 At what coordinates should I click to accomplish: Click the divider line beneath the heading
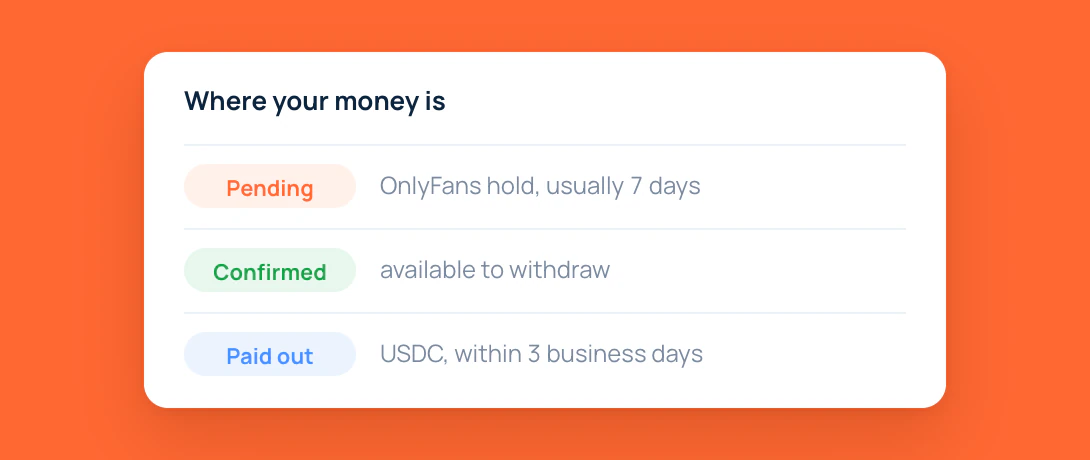pyautogui.click(x=545, y=145)
